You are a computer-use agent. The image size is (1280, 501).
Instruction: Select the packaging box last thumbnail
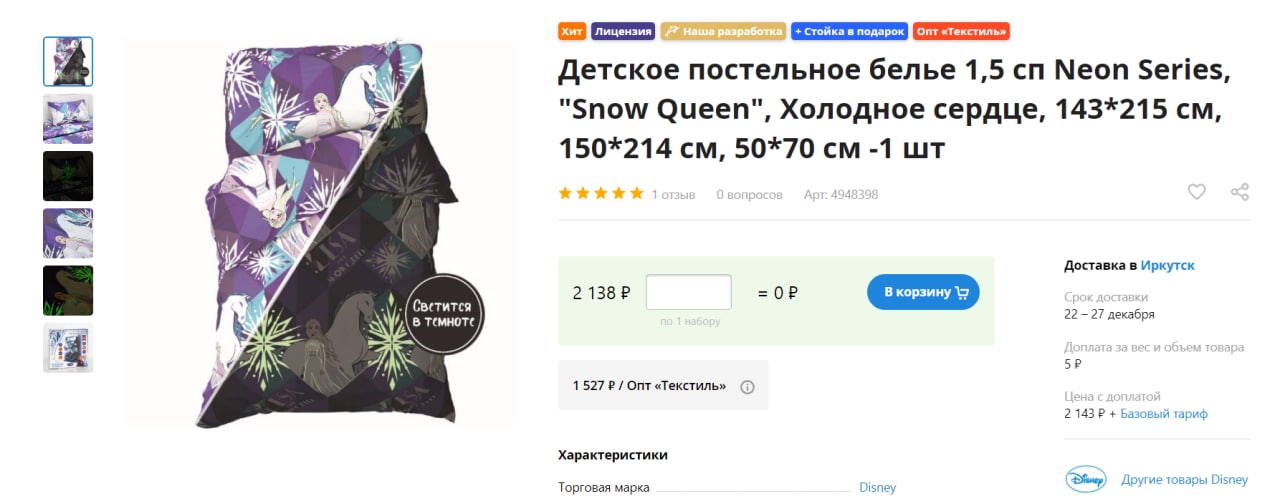68,348
